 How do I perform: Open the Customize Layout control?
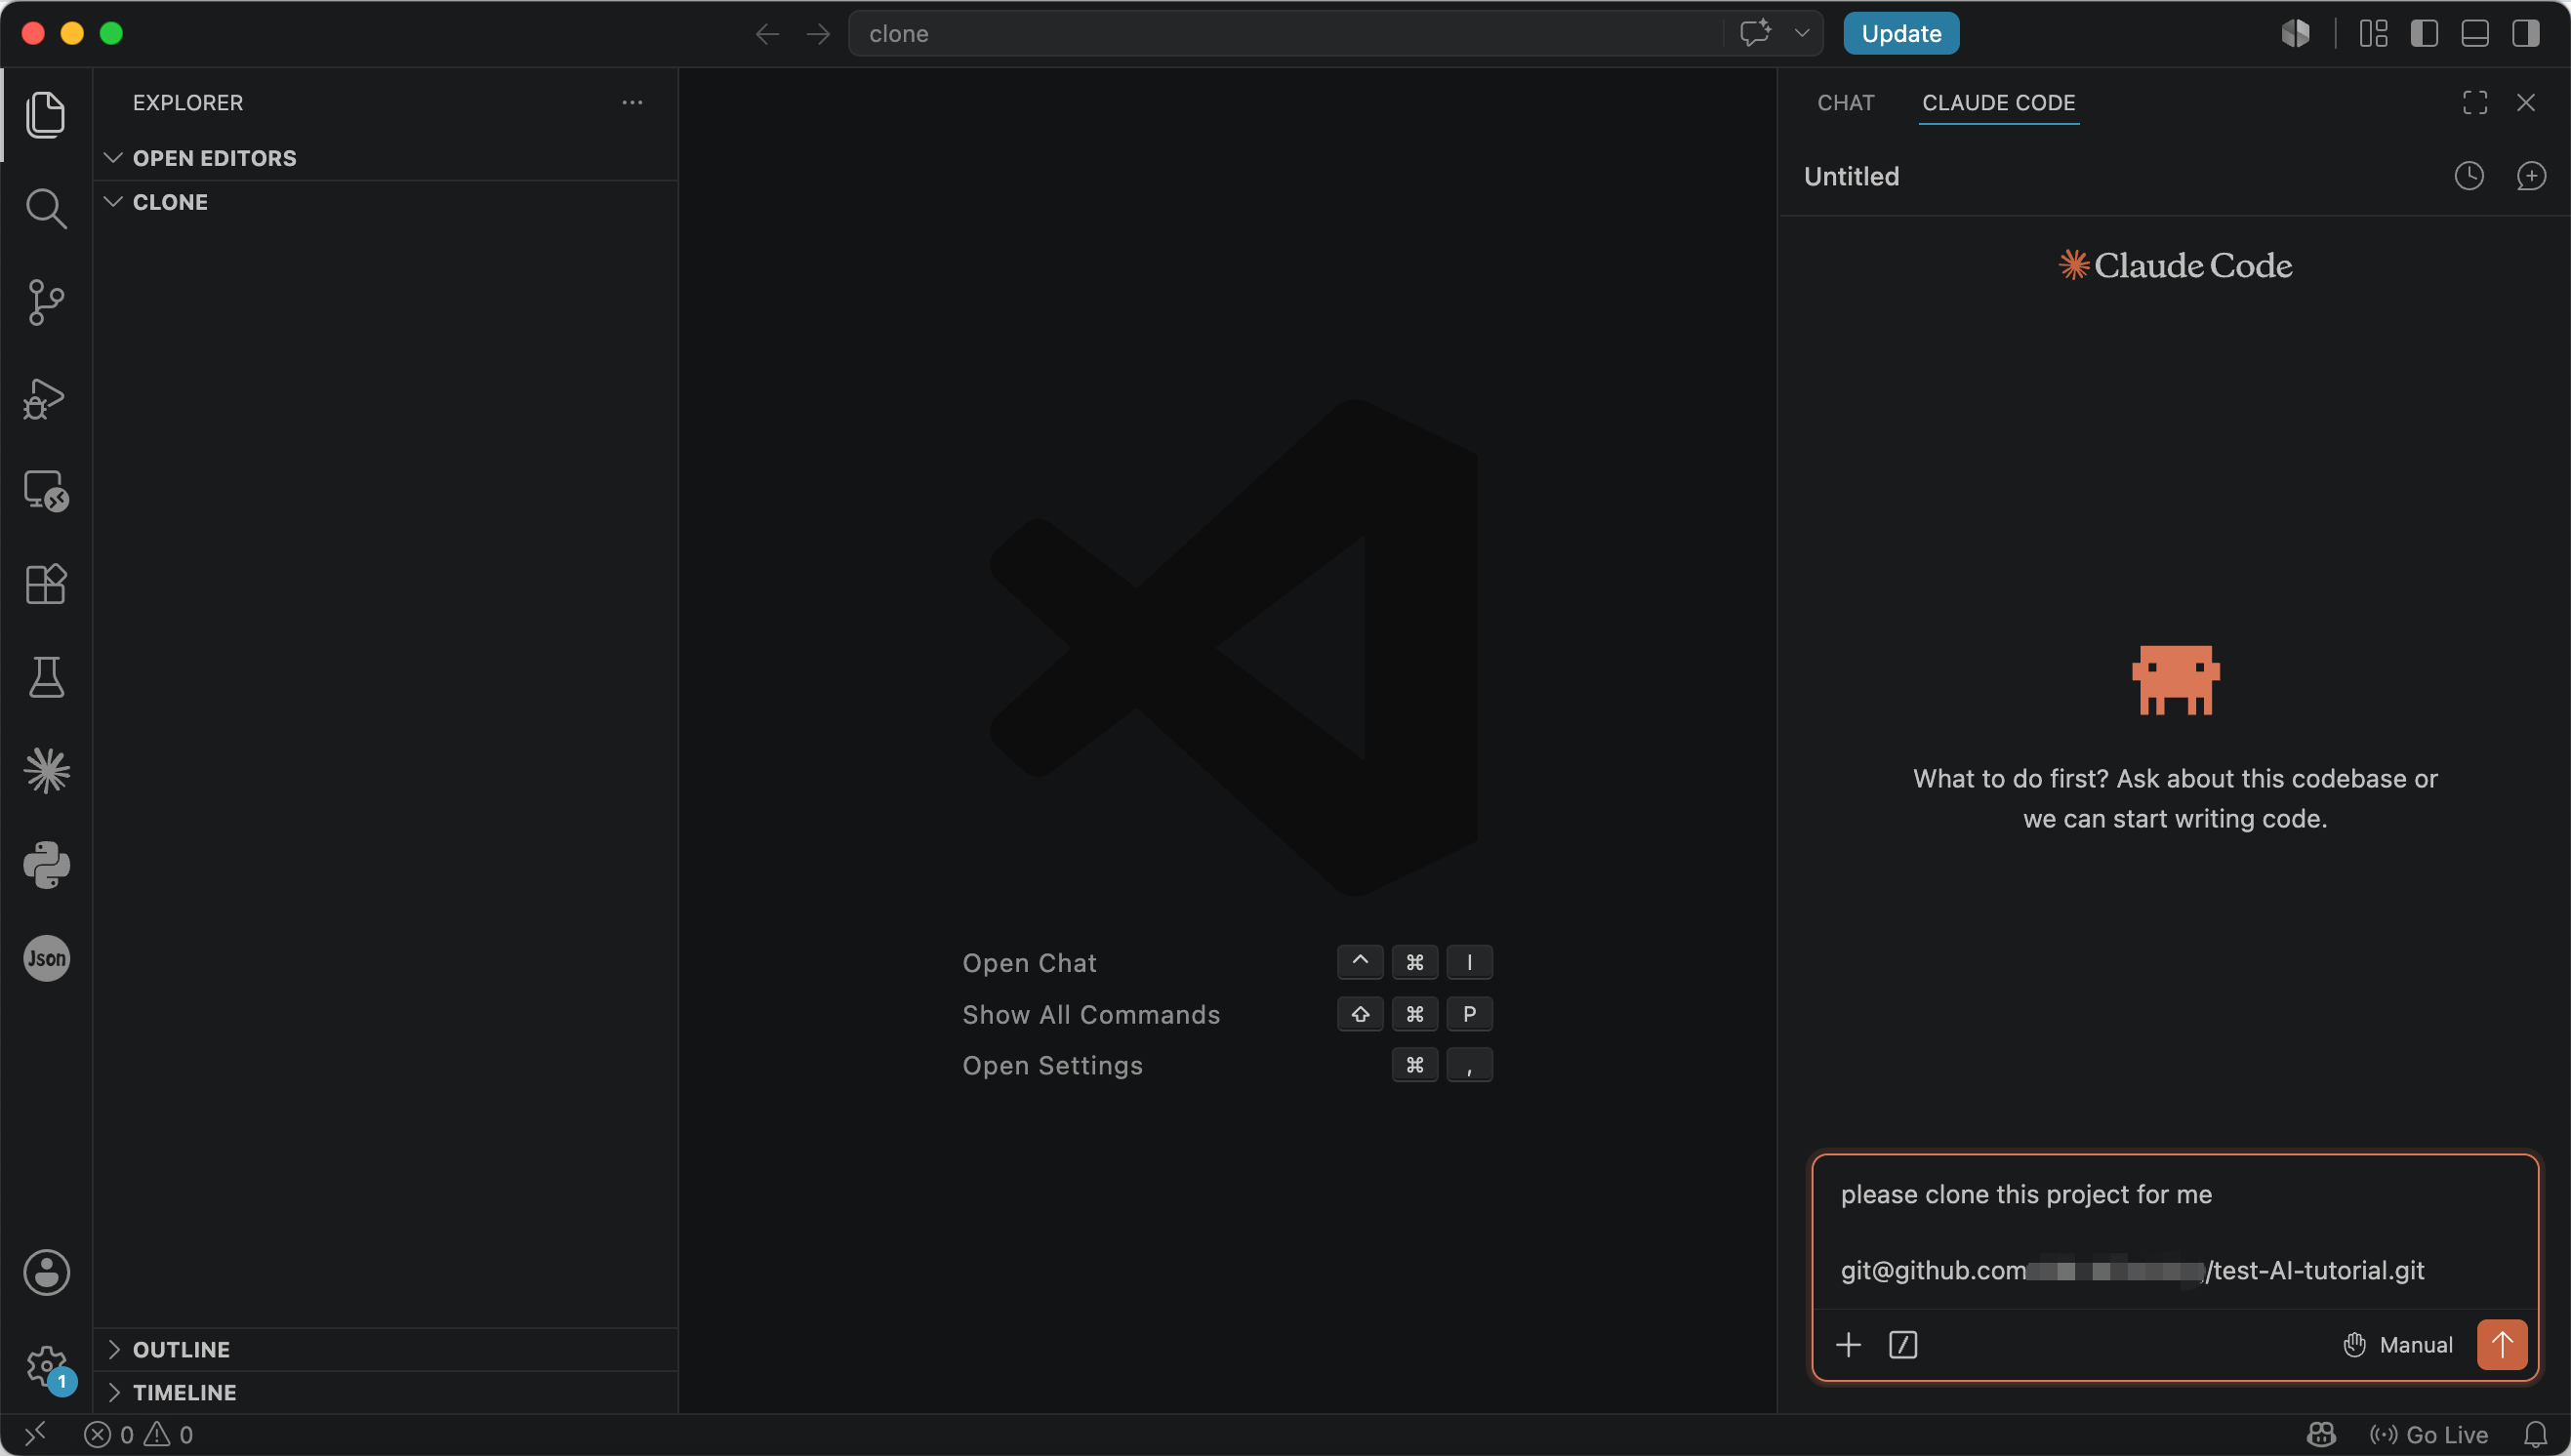pos(2373,34)
